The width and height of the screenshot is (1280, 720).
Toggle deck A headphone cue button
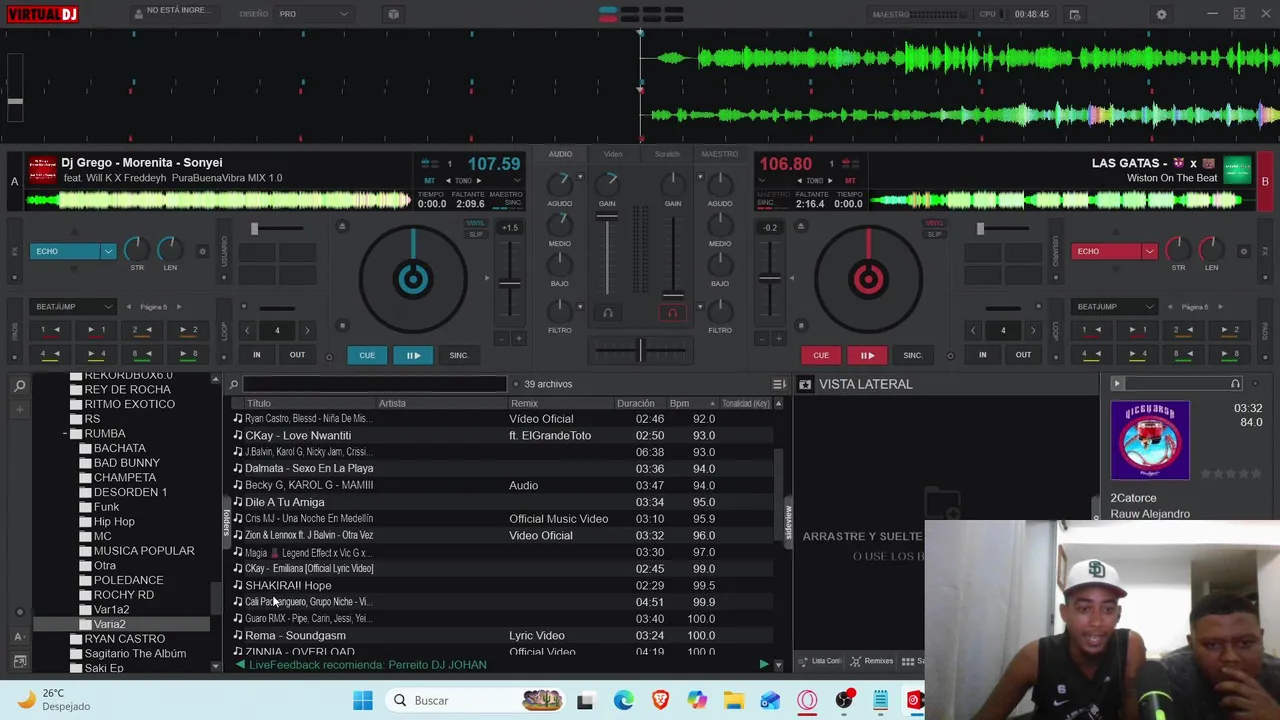point(607,313)
